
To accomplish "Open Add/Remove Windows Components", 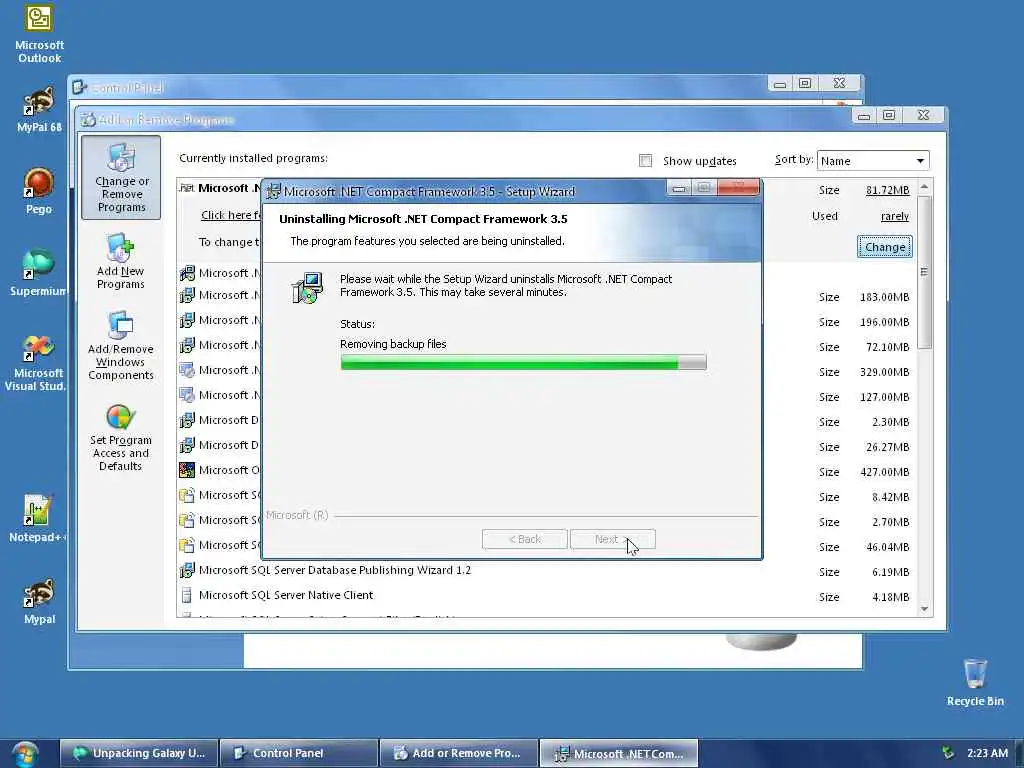I will tap(121, 346).
